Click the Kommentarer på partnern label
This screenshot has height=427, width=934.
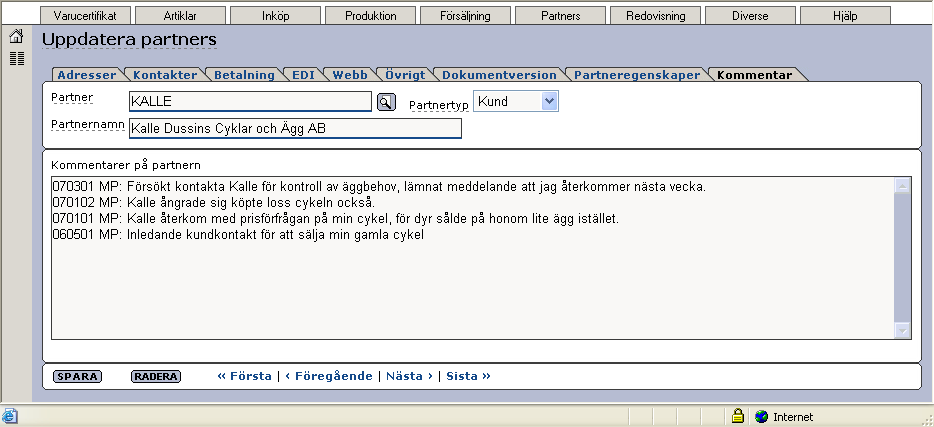[126, 165]
